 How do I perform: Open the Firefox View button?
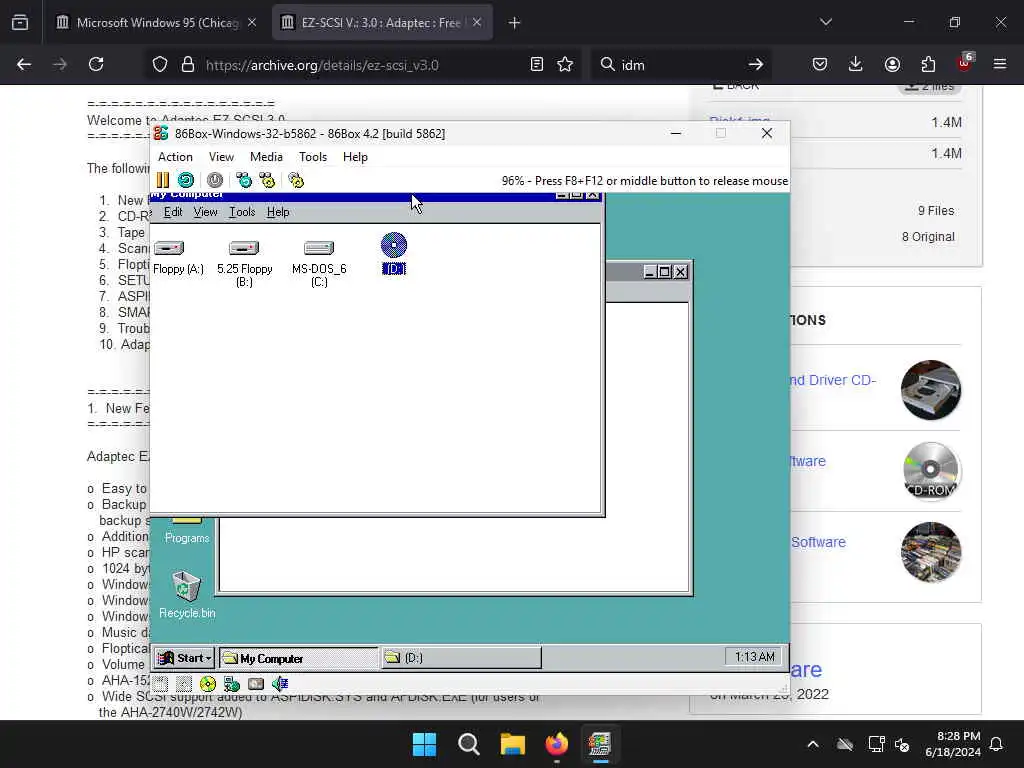[x=20, y=23]
